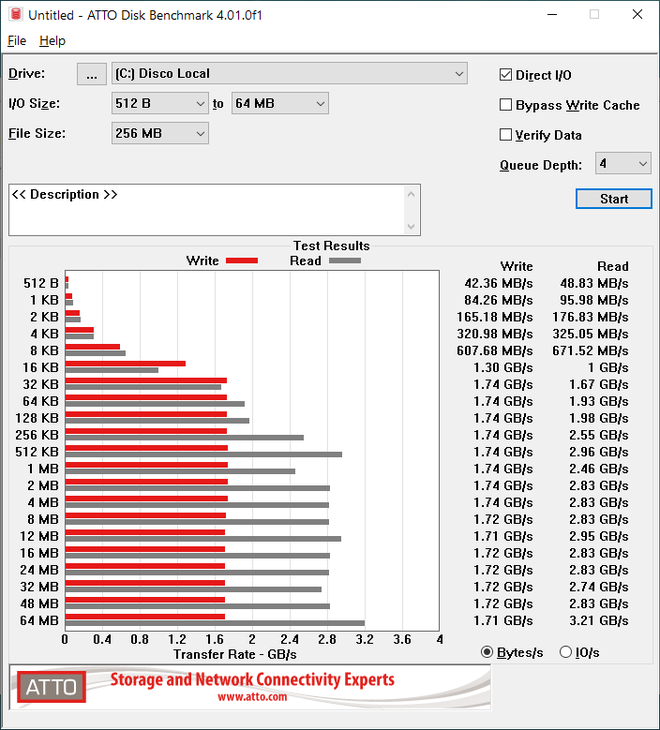Click the 12 MB row label

tap(40, 536)
